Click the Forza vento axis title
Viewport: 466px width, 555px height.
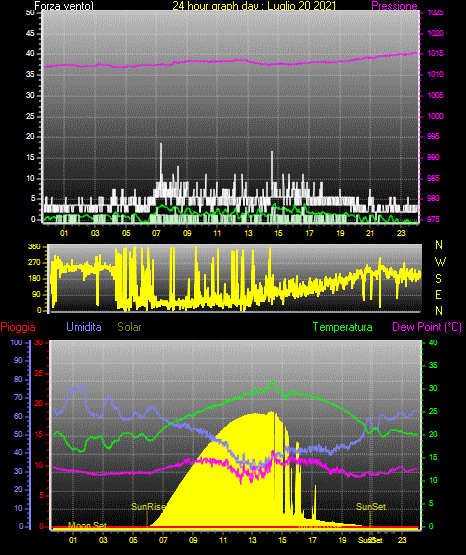pos(64,6)
